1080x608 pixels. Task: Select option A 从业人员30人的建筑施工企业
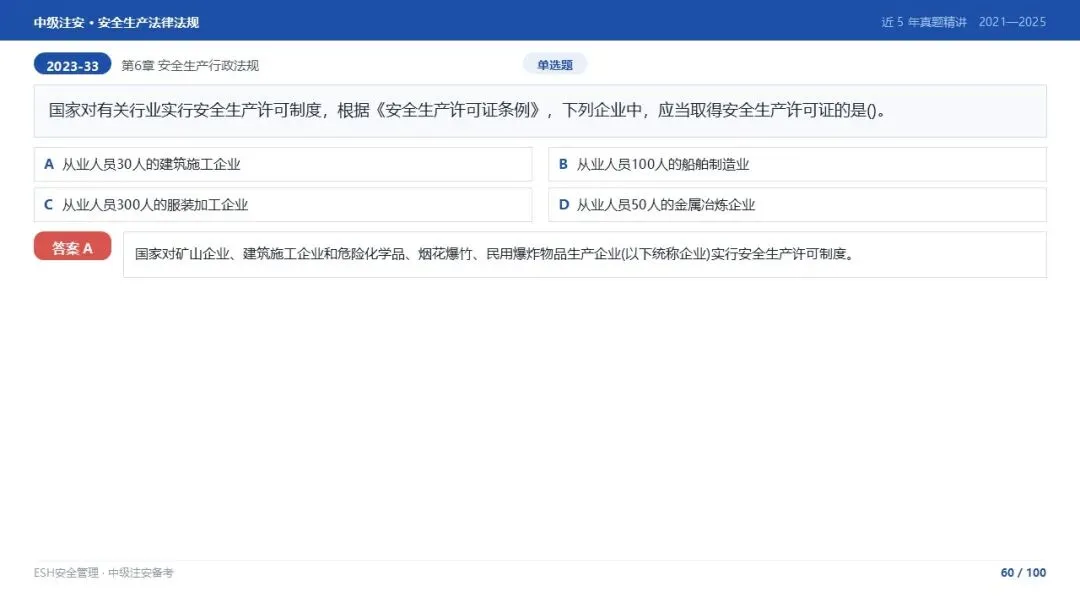click(283, 165)
